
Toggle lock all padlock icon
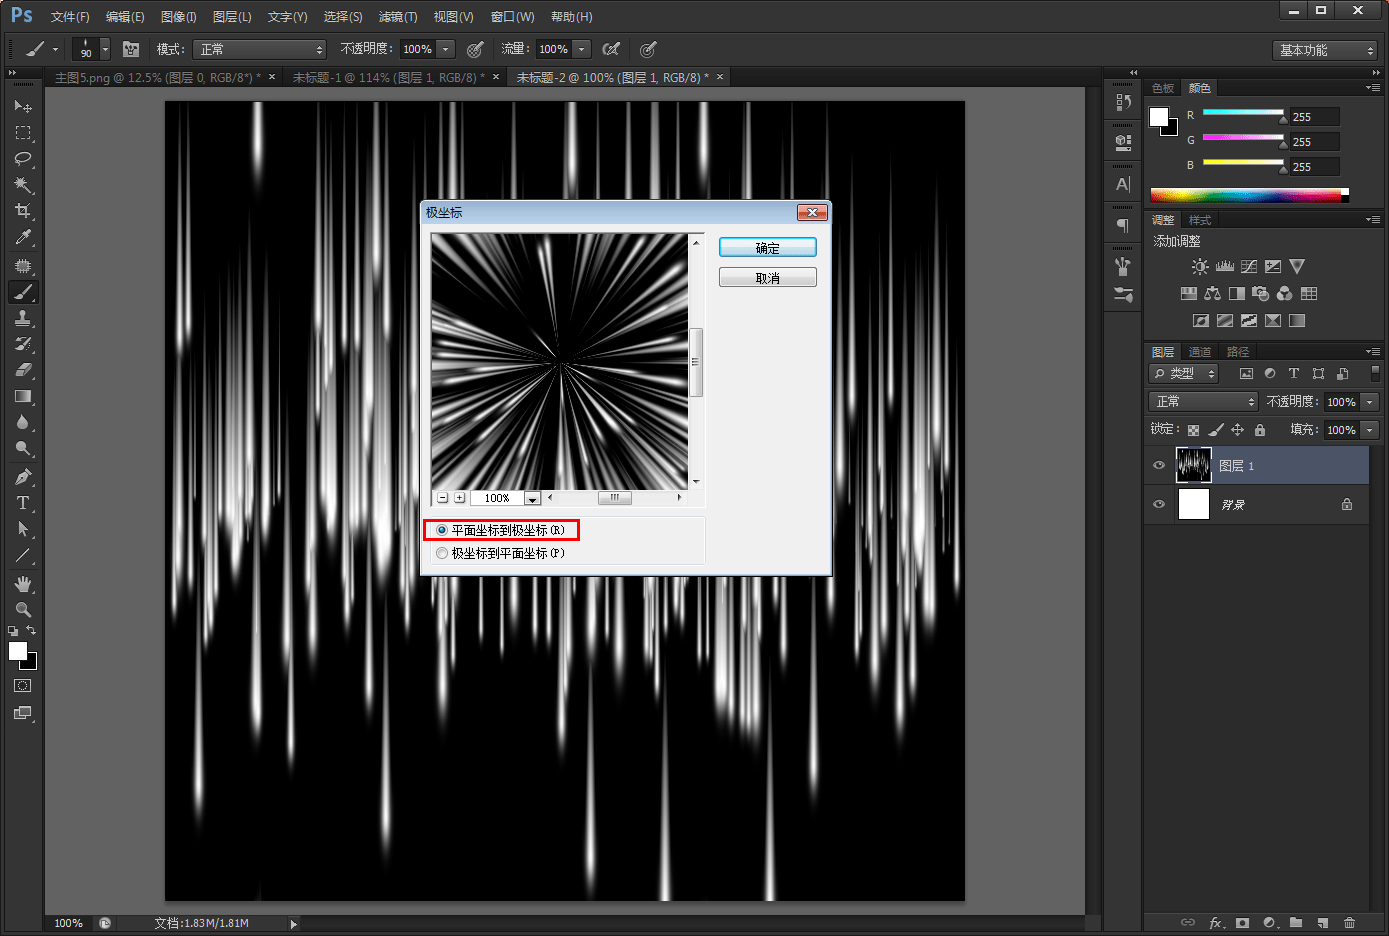(x=1260, y=430)
